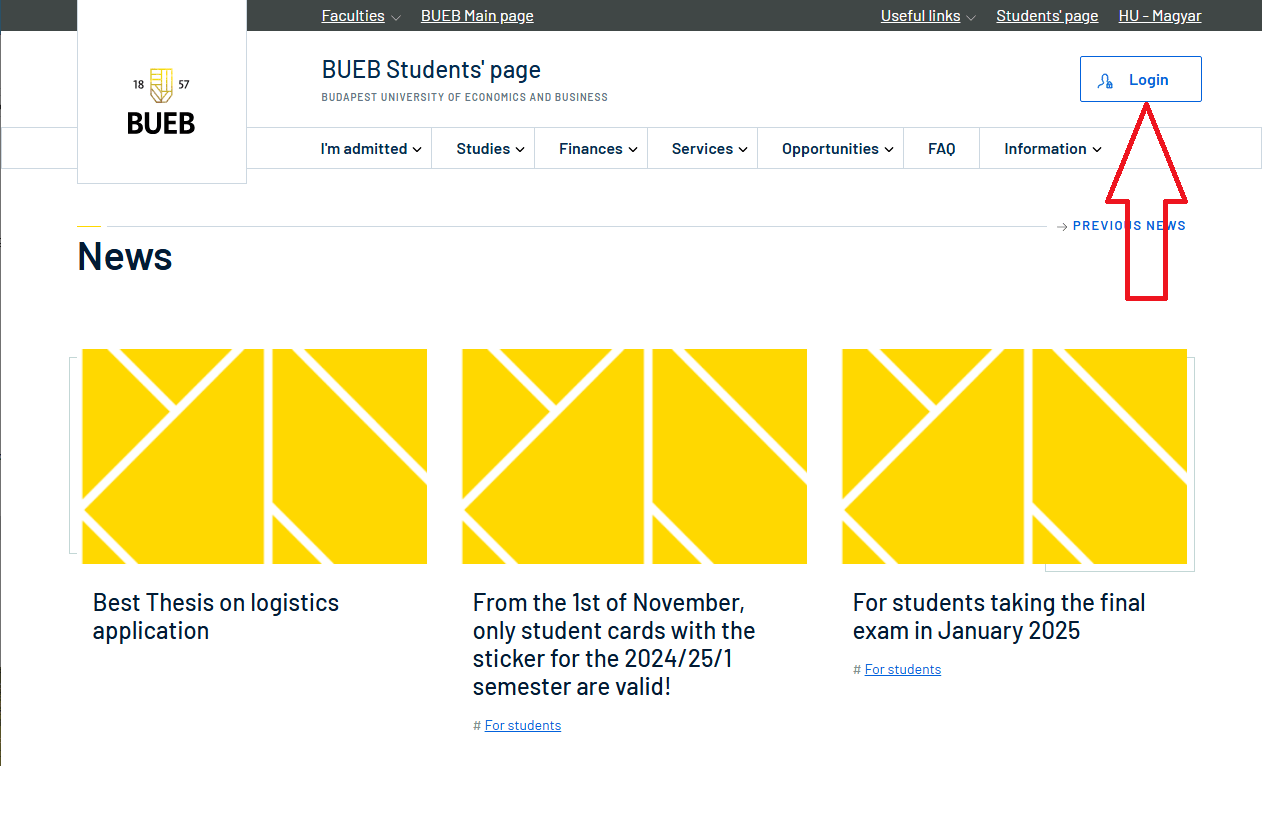The height and width of the screenshot is (825, 1263).
Task: Expand the Opportunities menu
Action: 837,149
